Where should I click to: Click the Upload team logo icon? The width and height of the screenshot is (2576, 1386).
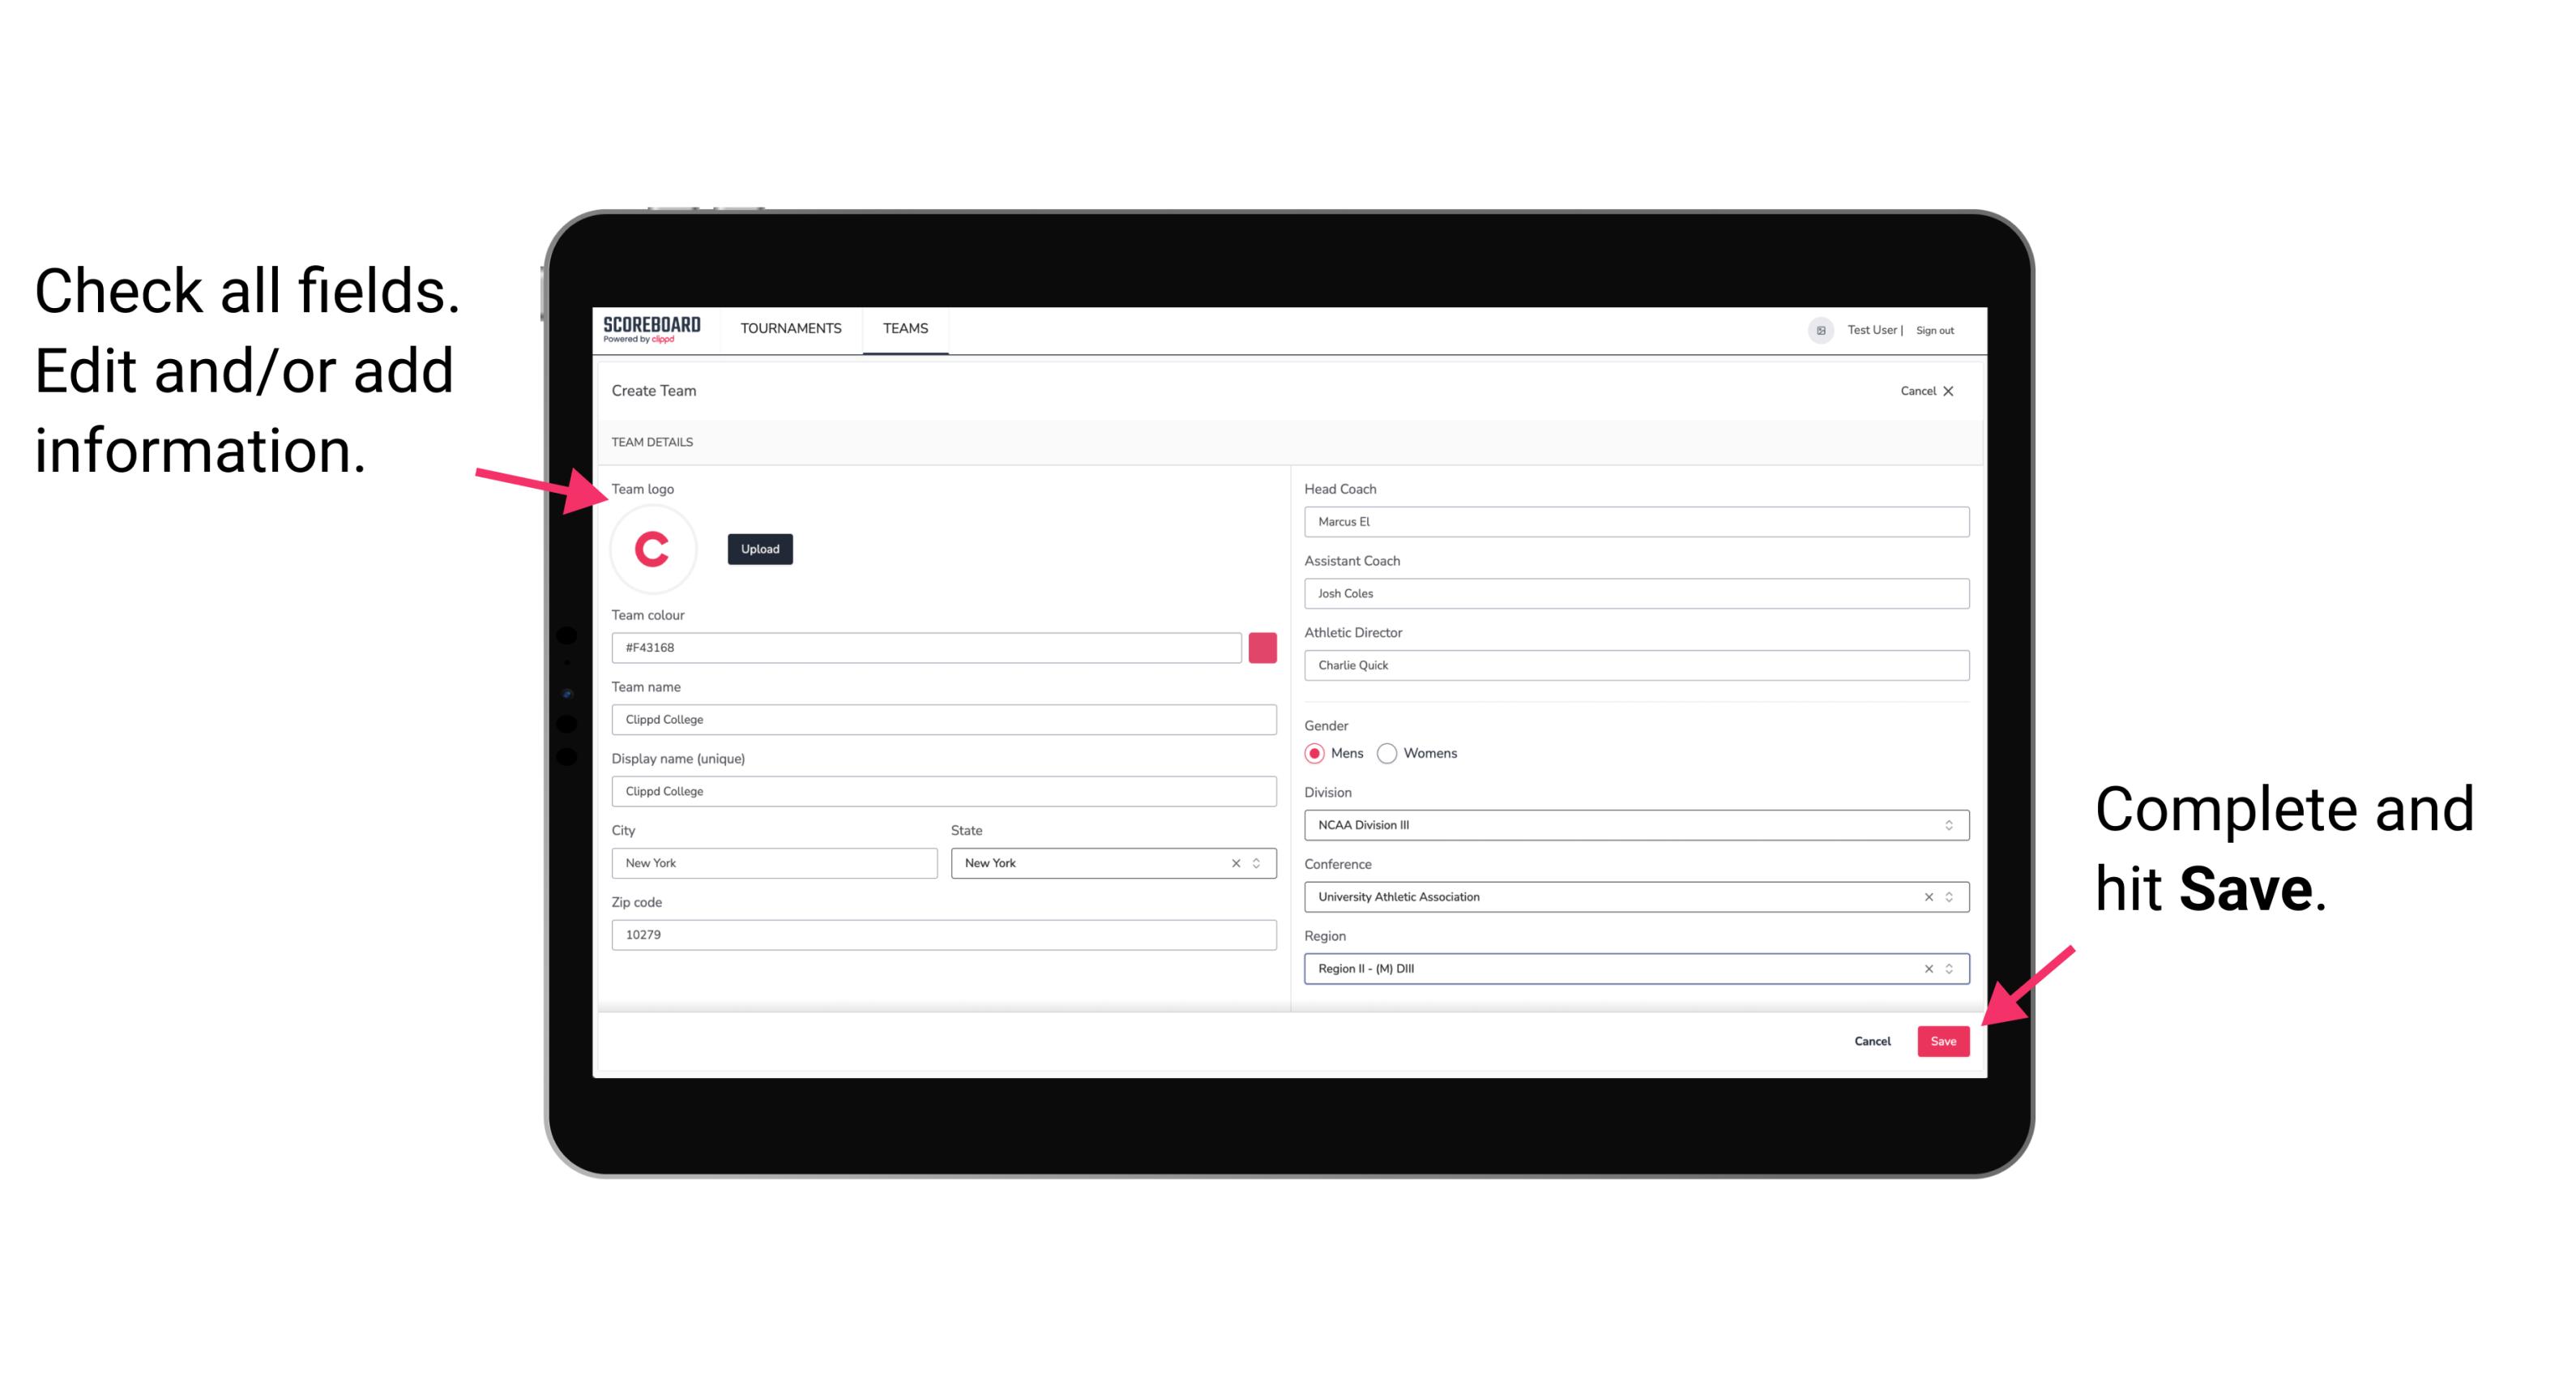[x=759, y=548]
